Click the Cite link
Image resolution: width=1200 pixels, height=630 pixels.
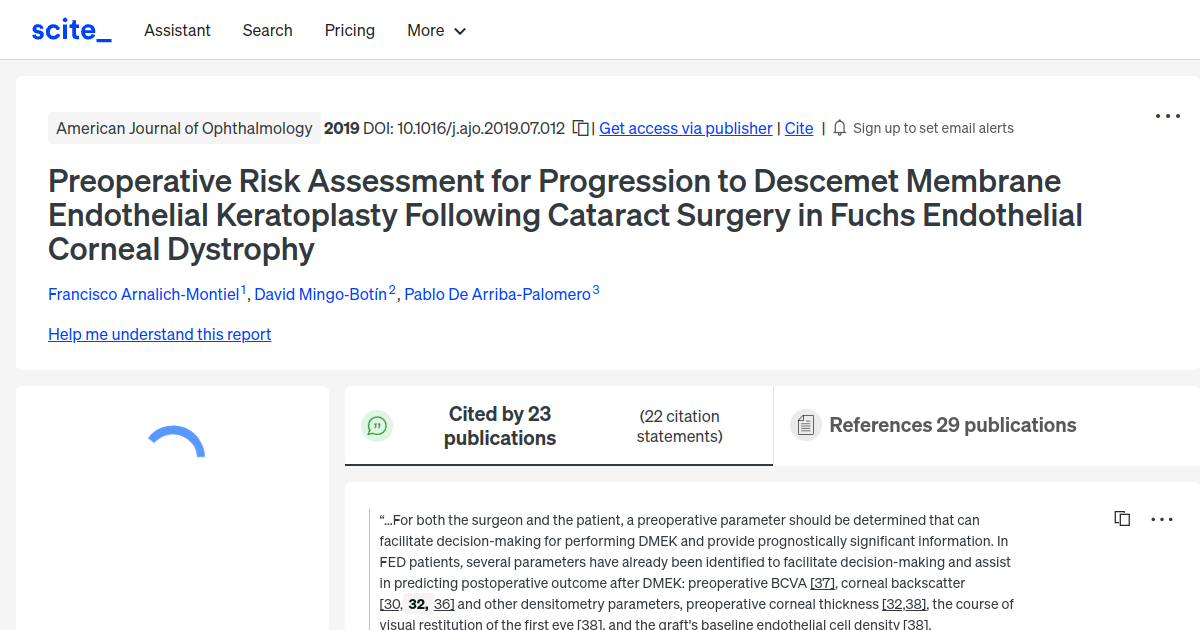pos(799,128)
